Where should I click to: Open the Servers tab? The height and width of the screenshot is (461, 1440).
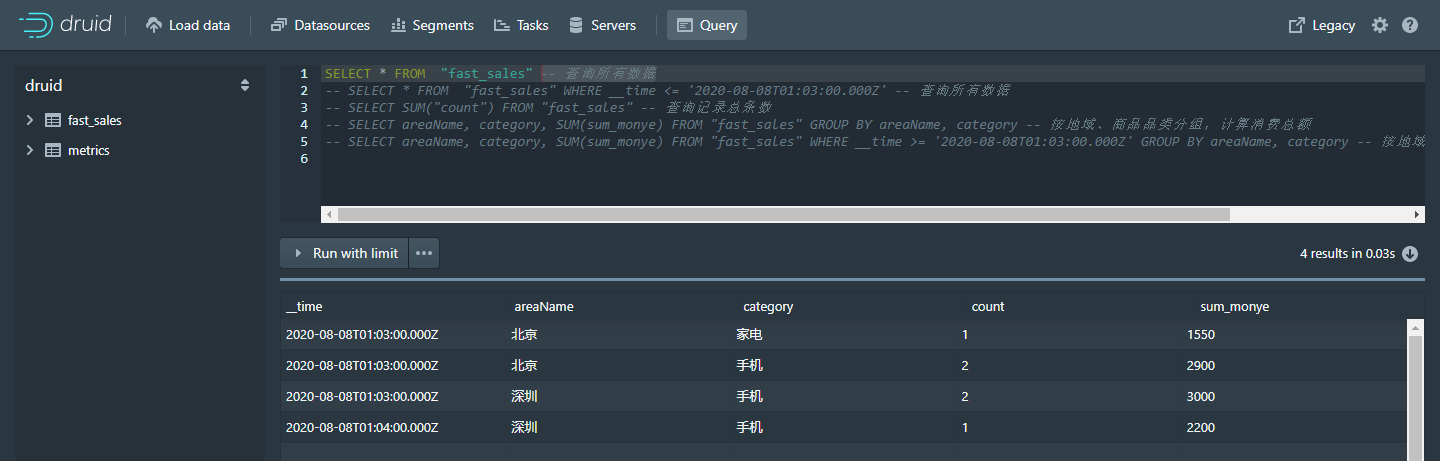pos(602,25)
